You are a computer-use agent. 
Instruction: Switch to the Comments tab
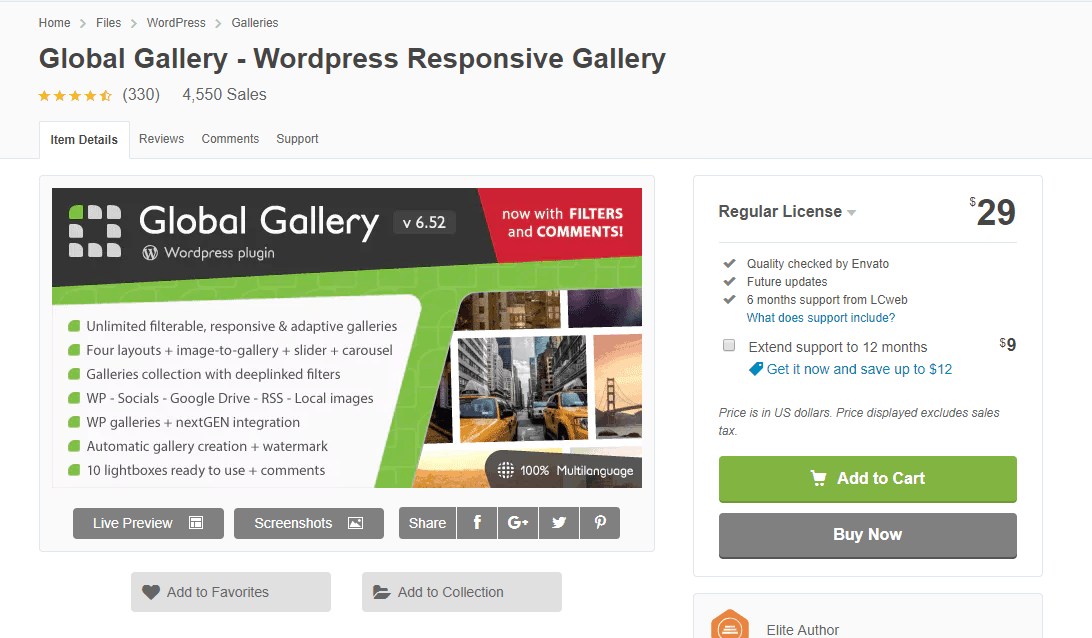coord(231,139)
